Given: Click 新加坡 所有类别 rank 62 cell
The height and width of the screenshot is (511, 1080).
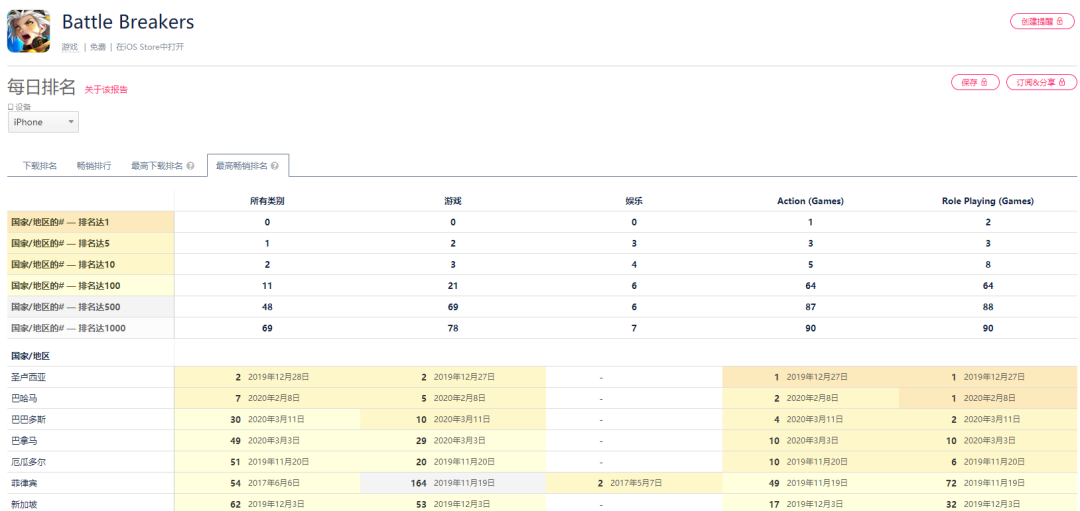Looking at the screenshot, I should pyautogui.click(x=267, y=503).
